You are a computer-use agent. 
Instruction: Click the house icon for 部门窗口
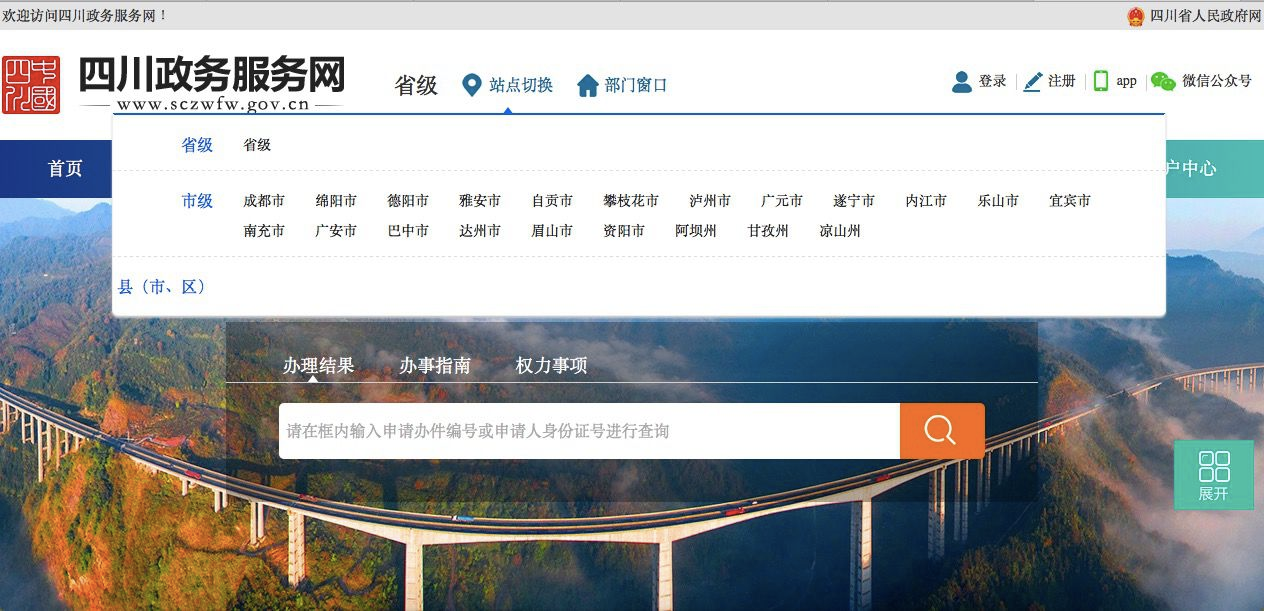pyautogui.click(x=588, y=85)
